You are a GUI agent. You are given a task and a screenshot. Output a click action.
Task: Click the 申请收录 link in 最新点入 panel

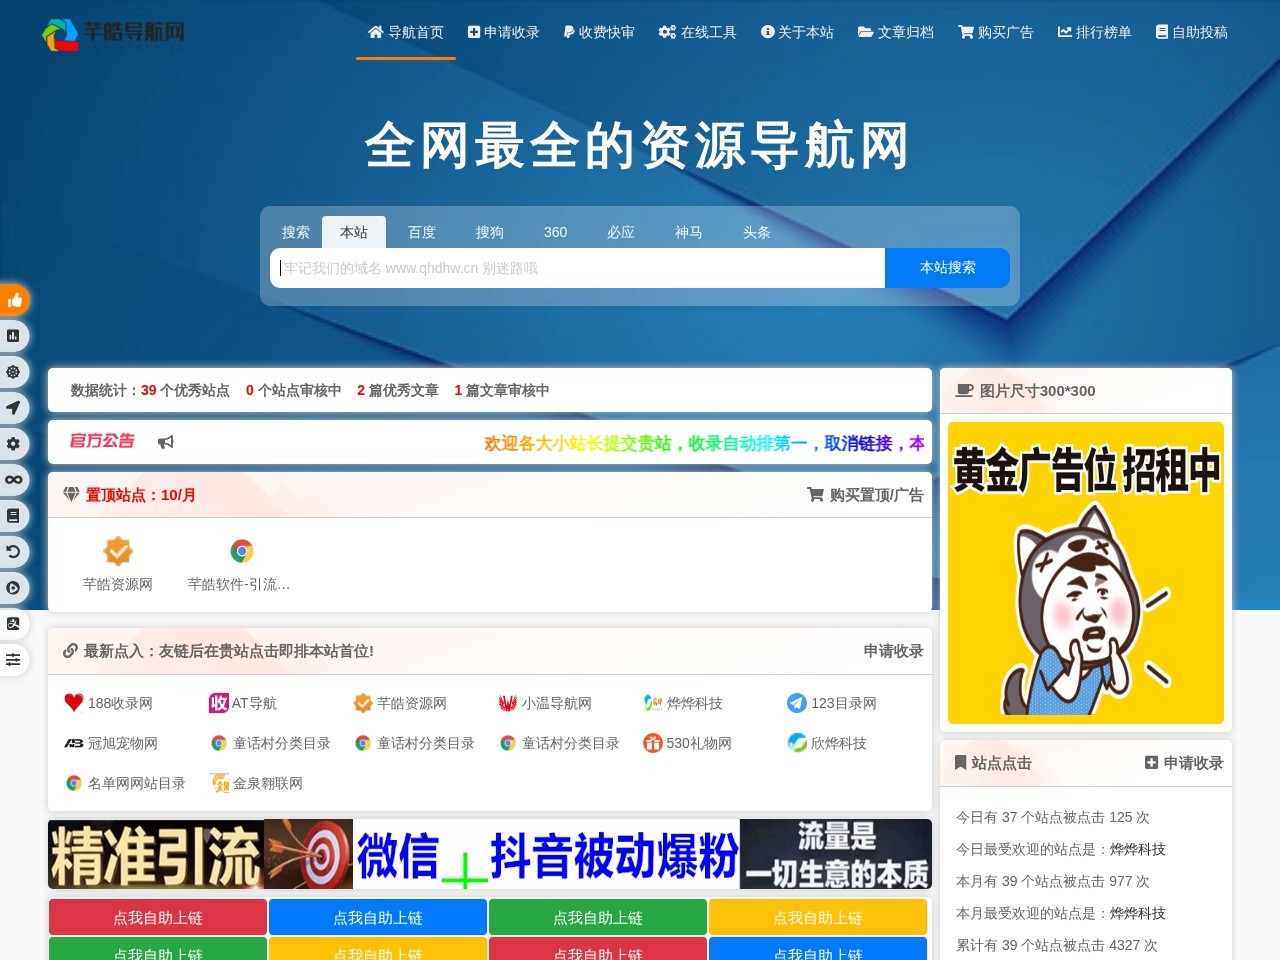click(893, 651)
